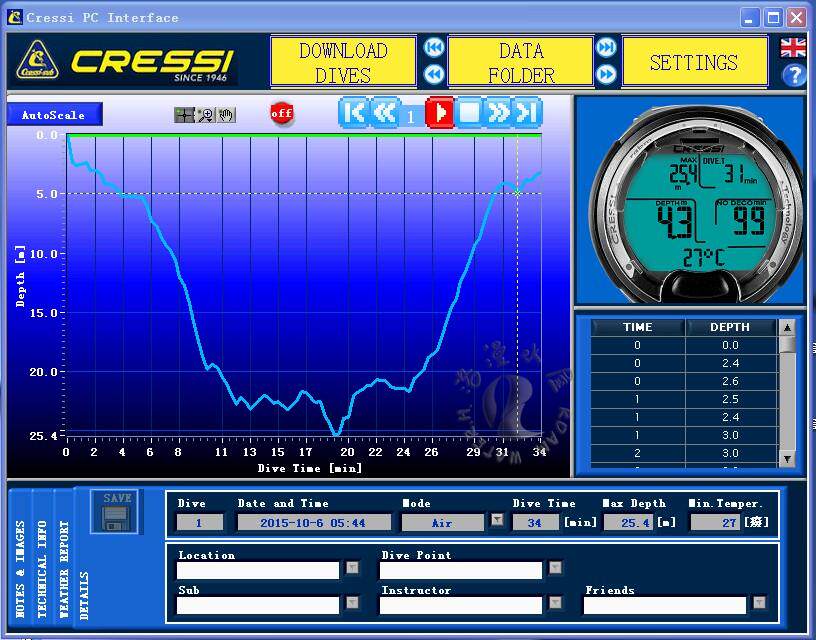This screenshot has width=816, height=640.
Task: Click the Cressi logo in the header
Action: (125, 62)
